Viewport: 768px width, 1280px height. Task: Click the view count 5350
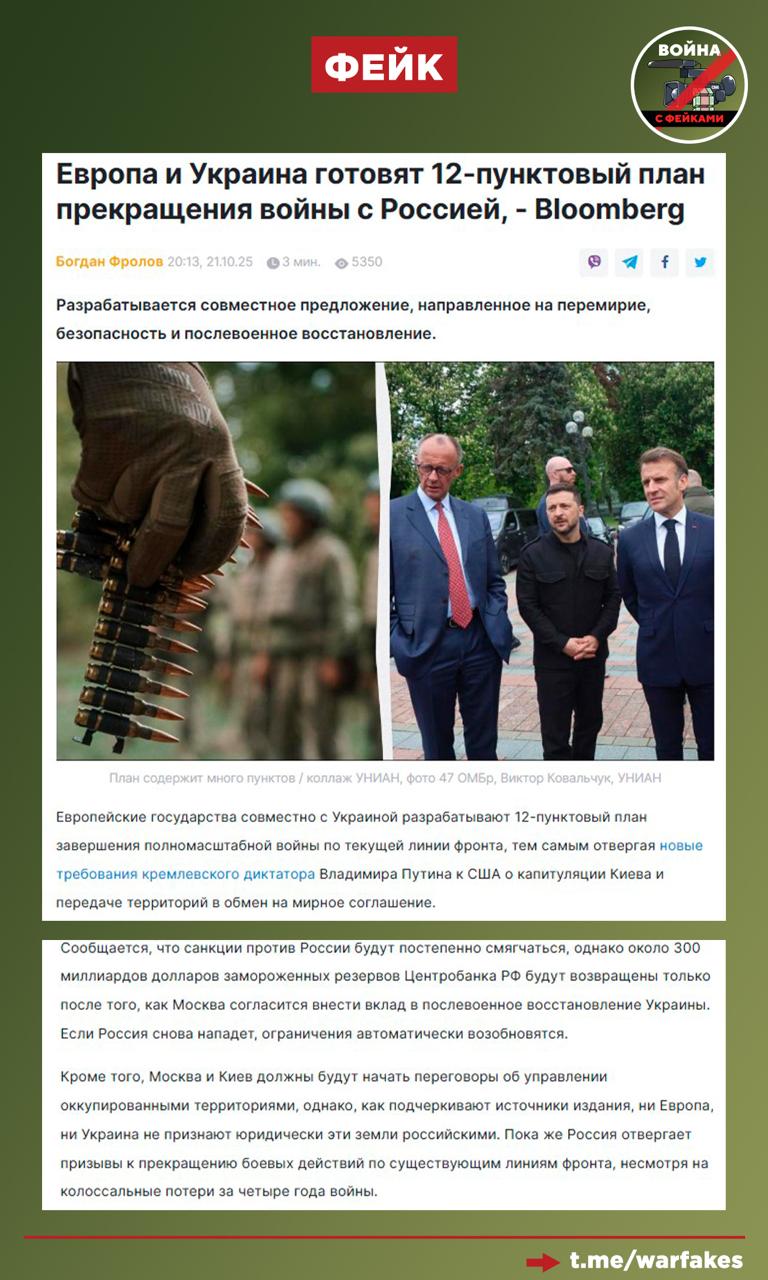(x=367, y=262)
